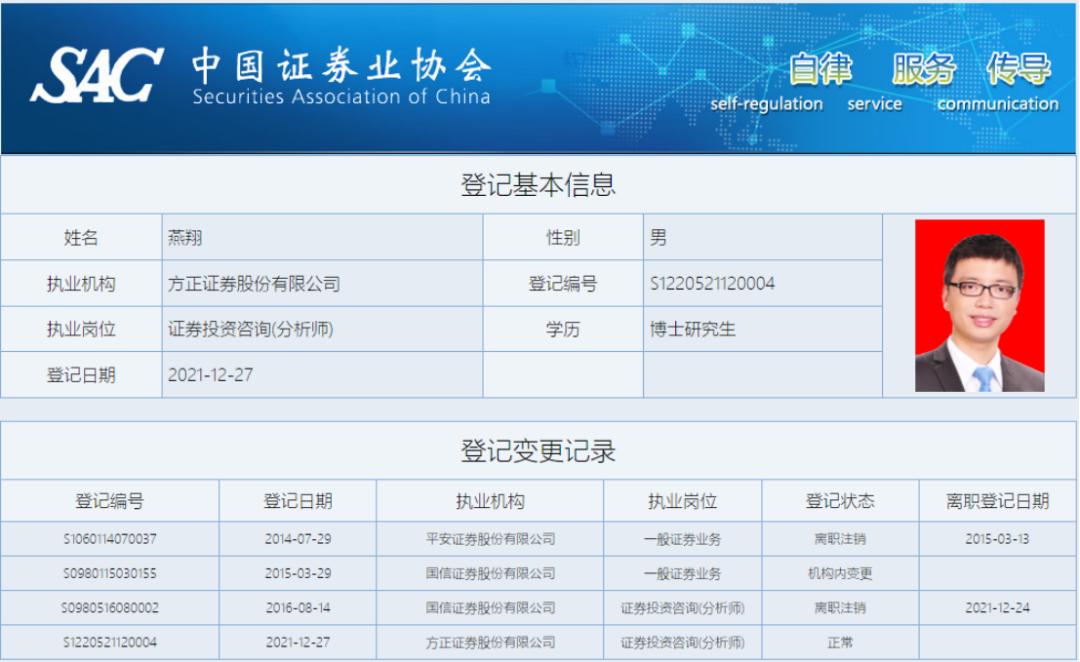Click the 学历 label cell
The width and height of the screenshot is (1080, 662).
(x=563, y=329)
